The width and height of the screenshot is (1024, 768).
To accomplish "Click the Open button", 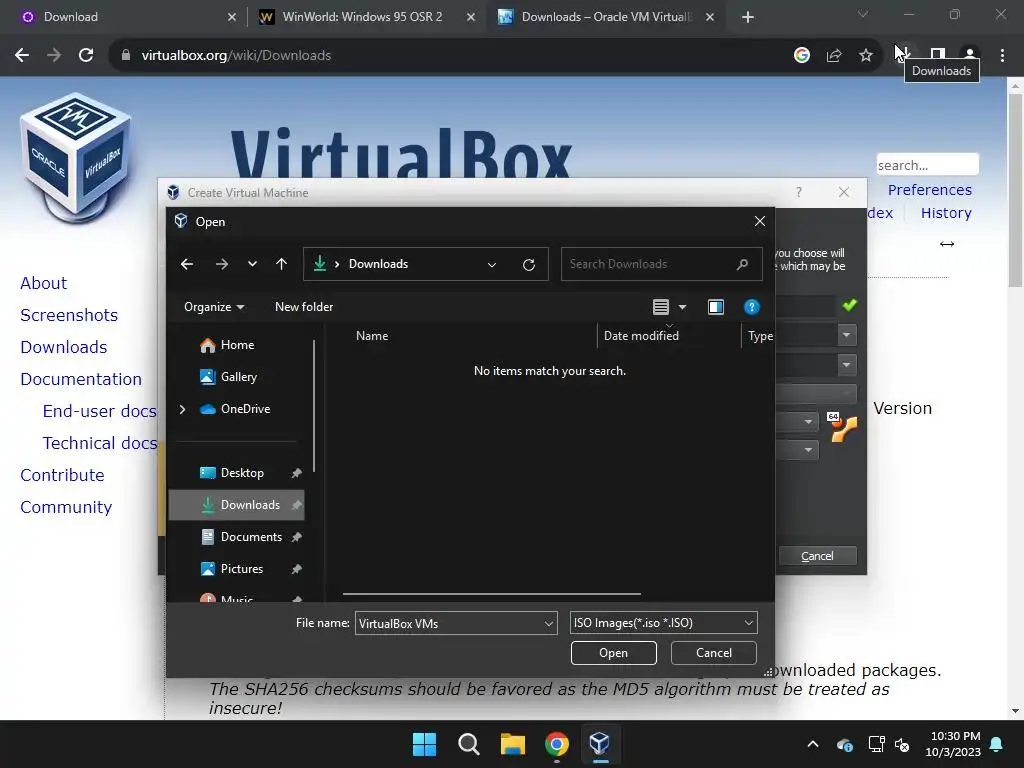I will pyautogui.click(x=613, y=653).
